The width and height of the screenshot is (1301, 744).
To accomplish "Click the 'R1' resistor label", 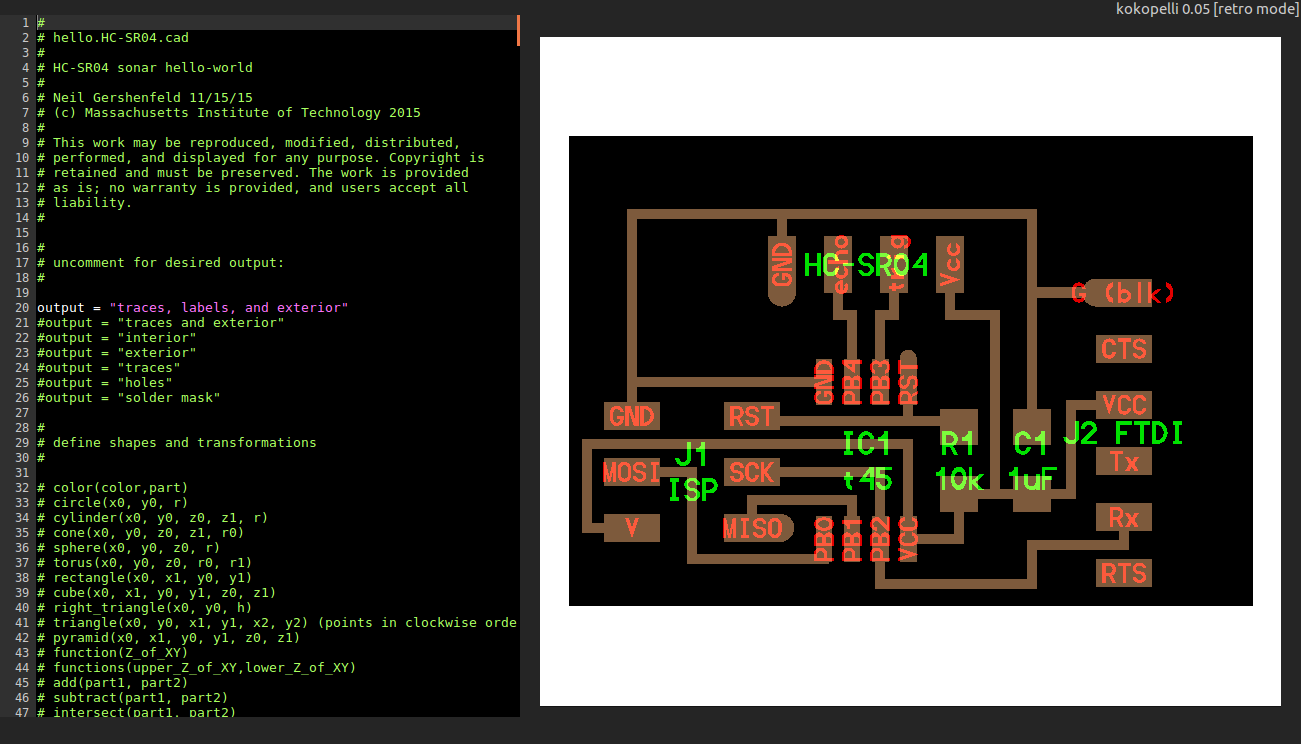I will [958, 442].
